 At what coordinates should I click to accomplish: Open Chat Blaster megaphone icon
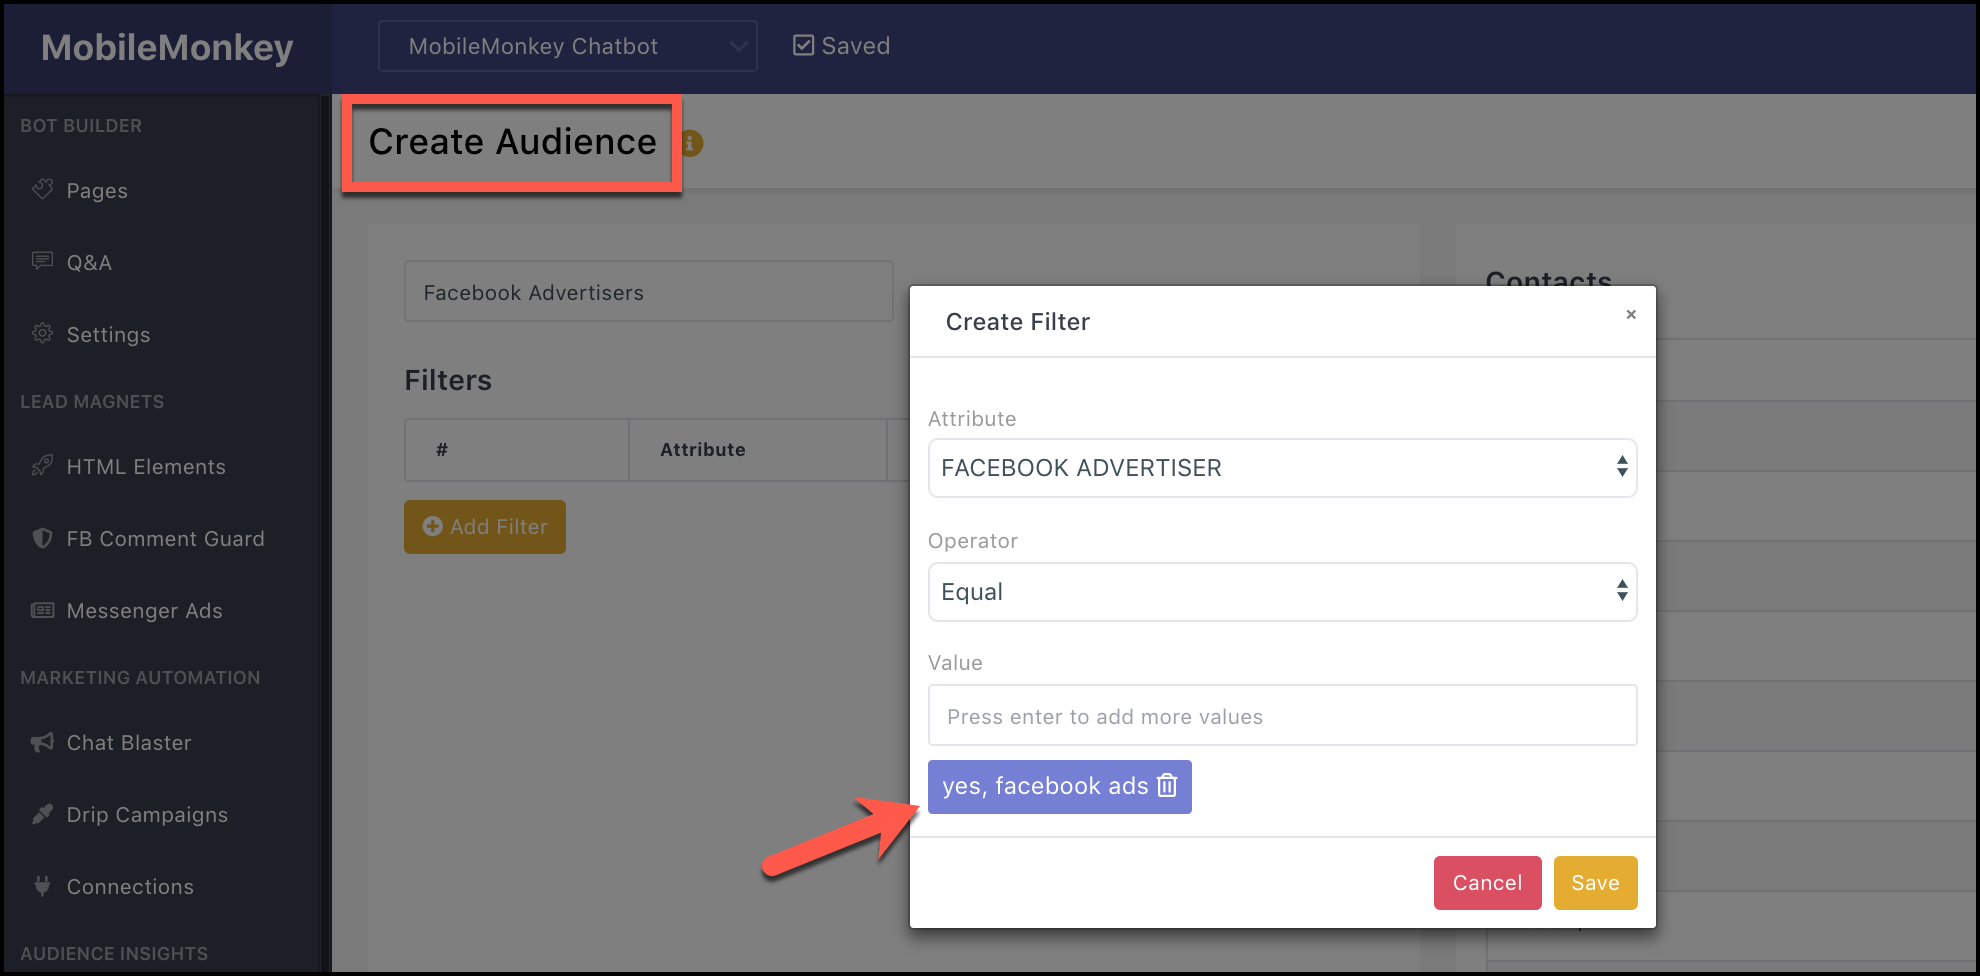click(x=40, y=742)
